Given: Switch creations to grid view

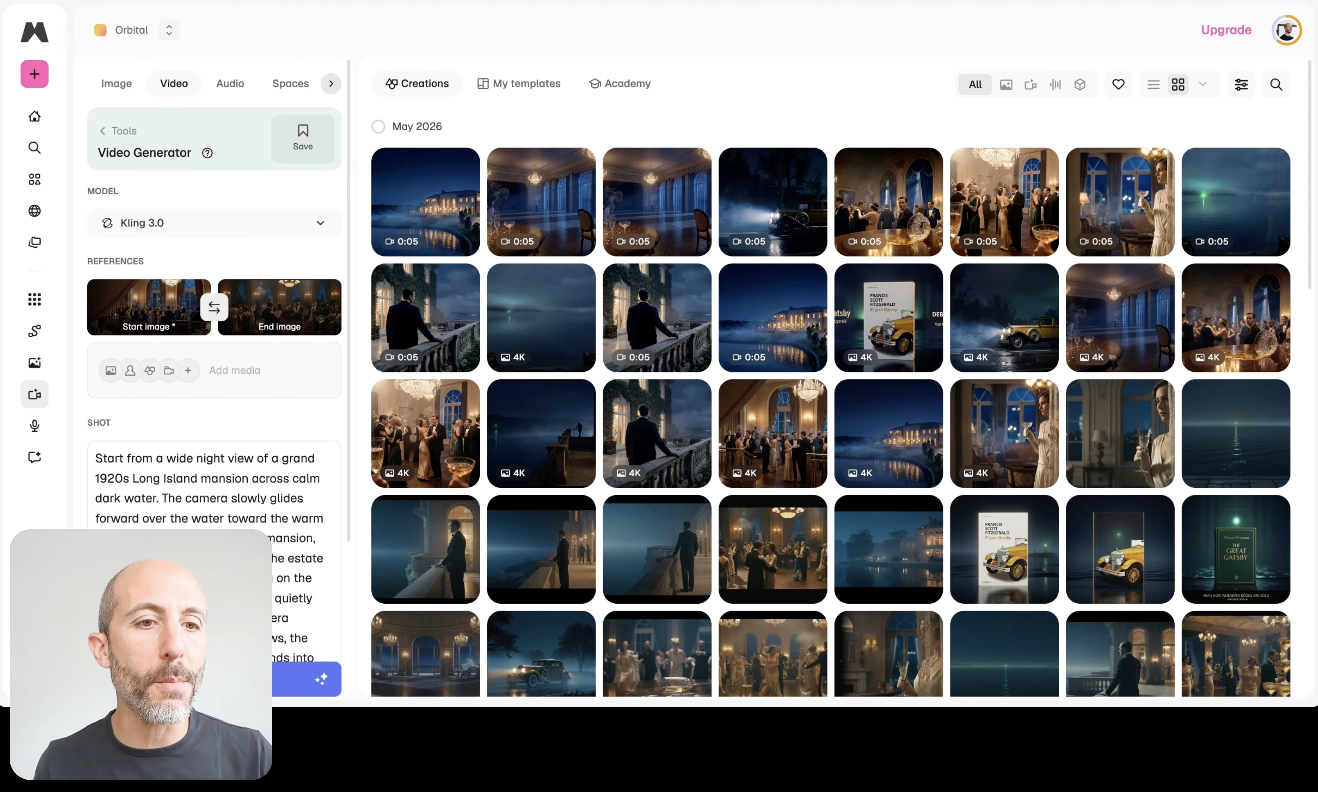Looking at the screenshot, I should click(1178, 85).
